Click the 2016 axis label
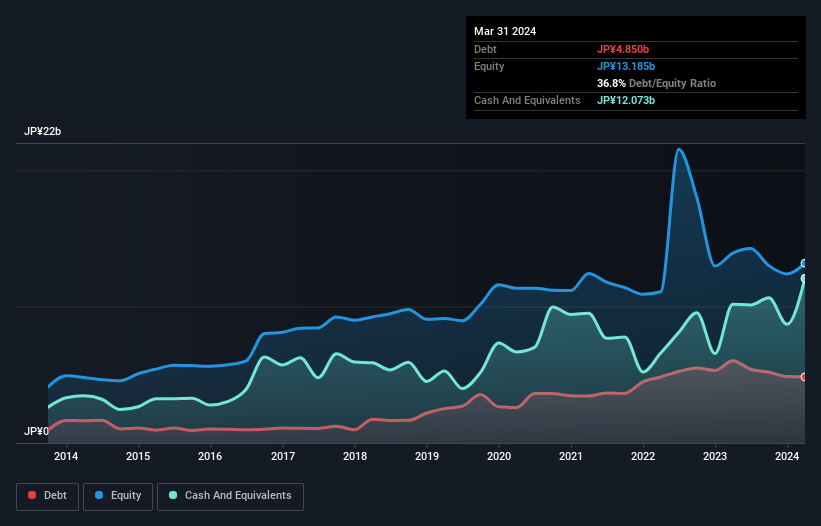 [210, 456]
